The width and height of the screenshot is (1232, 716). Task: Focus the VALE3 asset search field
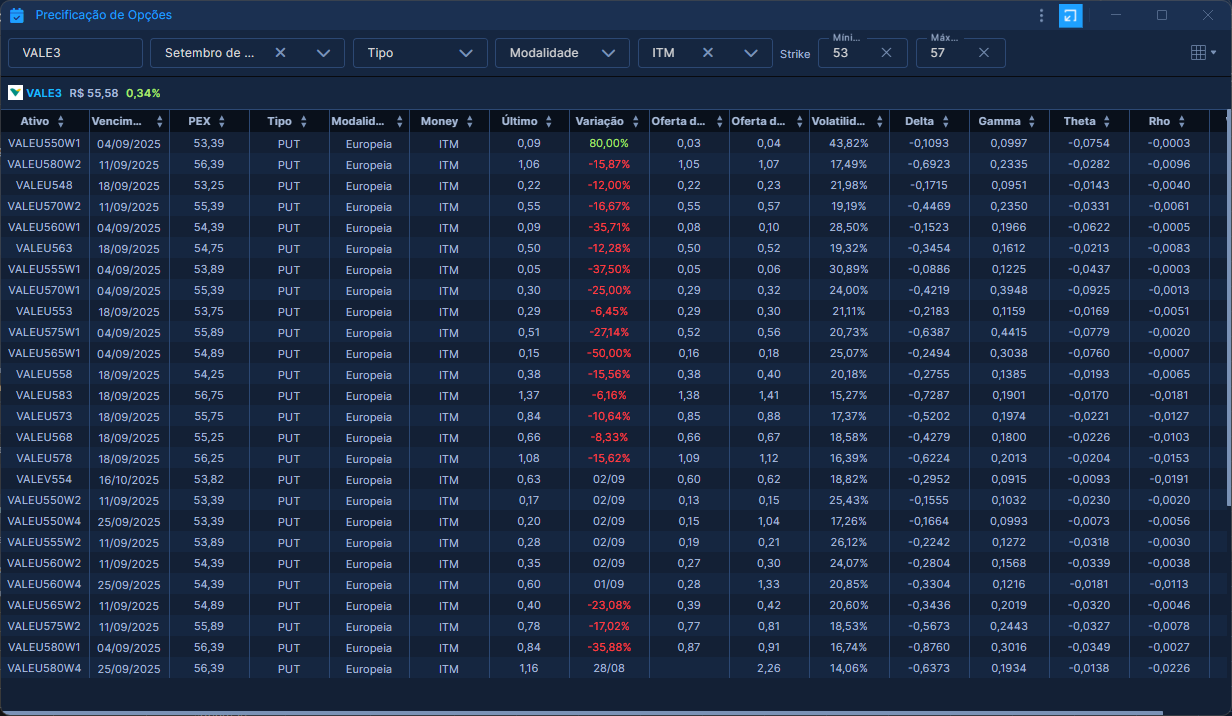point(76,53)
